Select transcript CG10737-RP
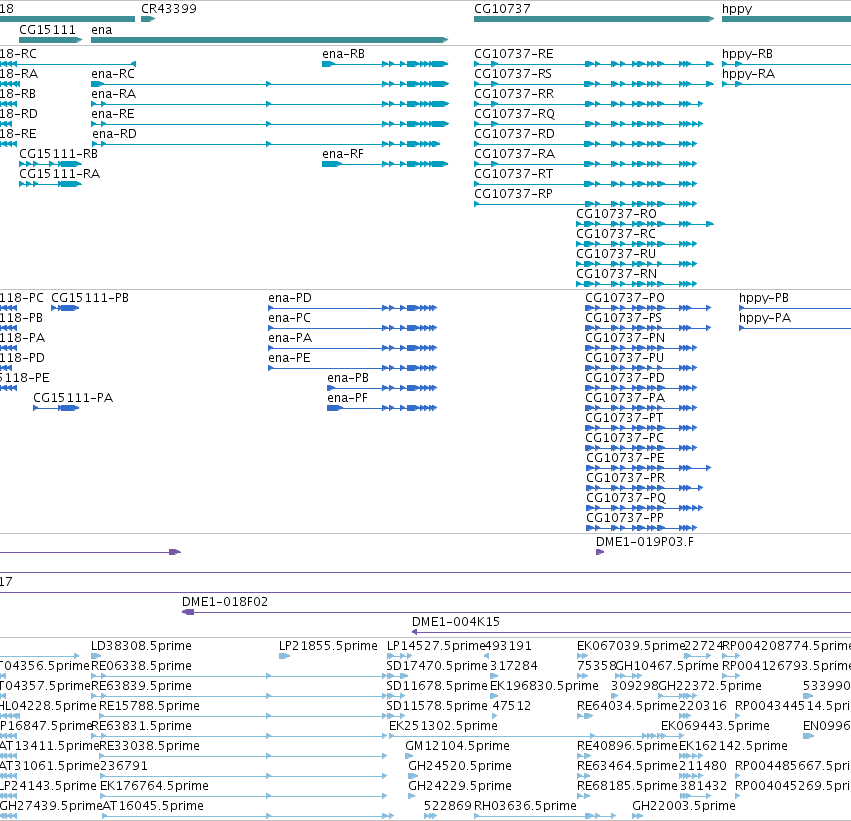The image size is (851, 821). pos(586,204)
